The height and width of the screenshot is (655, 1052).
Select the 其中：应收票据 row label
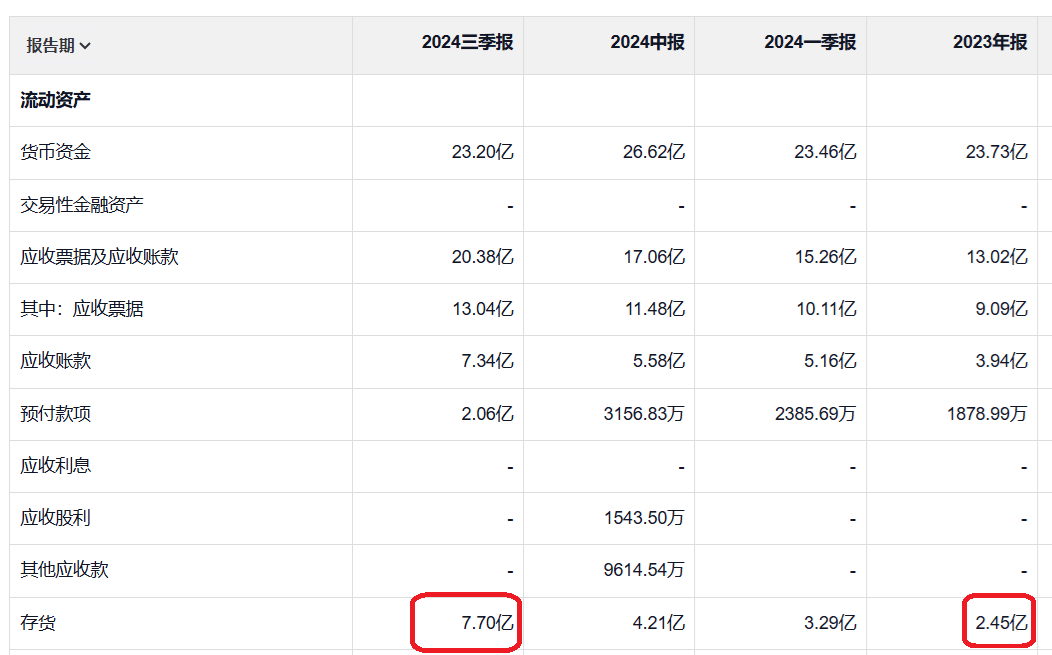click(82, 309)
